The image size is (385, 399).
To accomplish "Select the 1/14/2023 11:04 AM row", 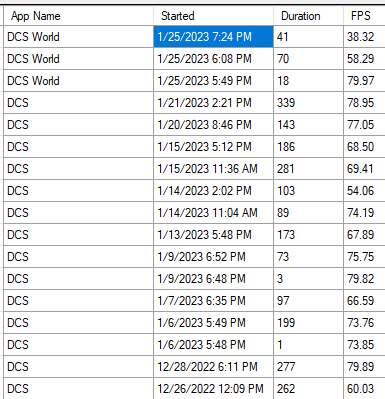I will (194, 212).
